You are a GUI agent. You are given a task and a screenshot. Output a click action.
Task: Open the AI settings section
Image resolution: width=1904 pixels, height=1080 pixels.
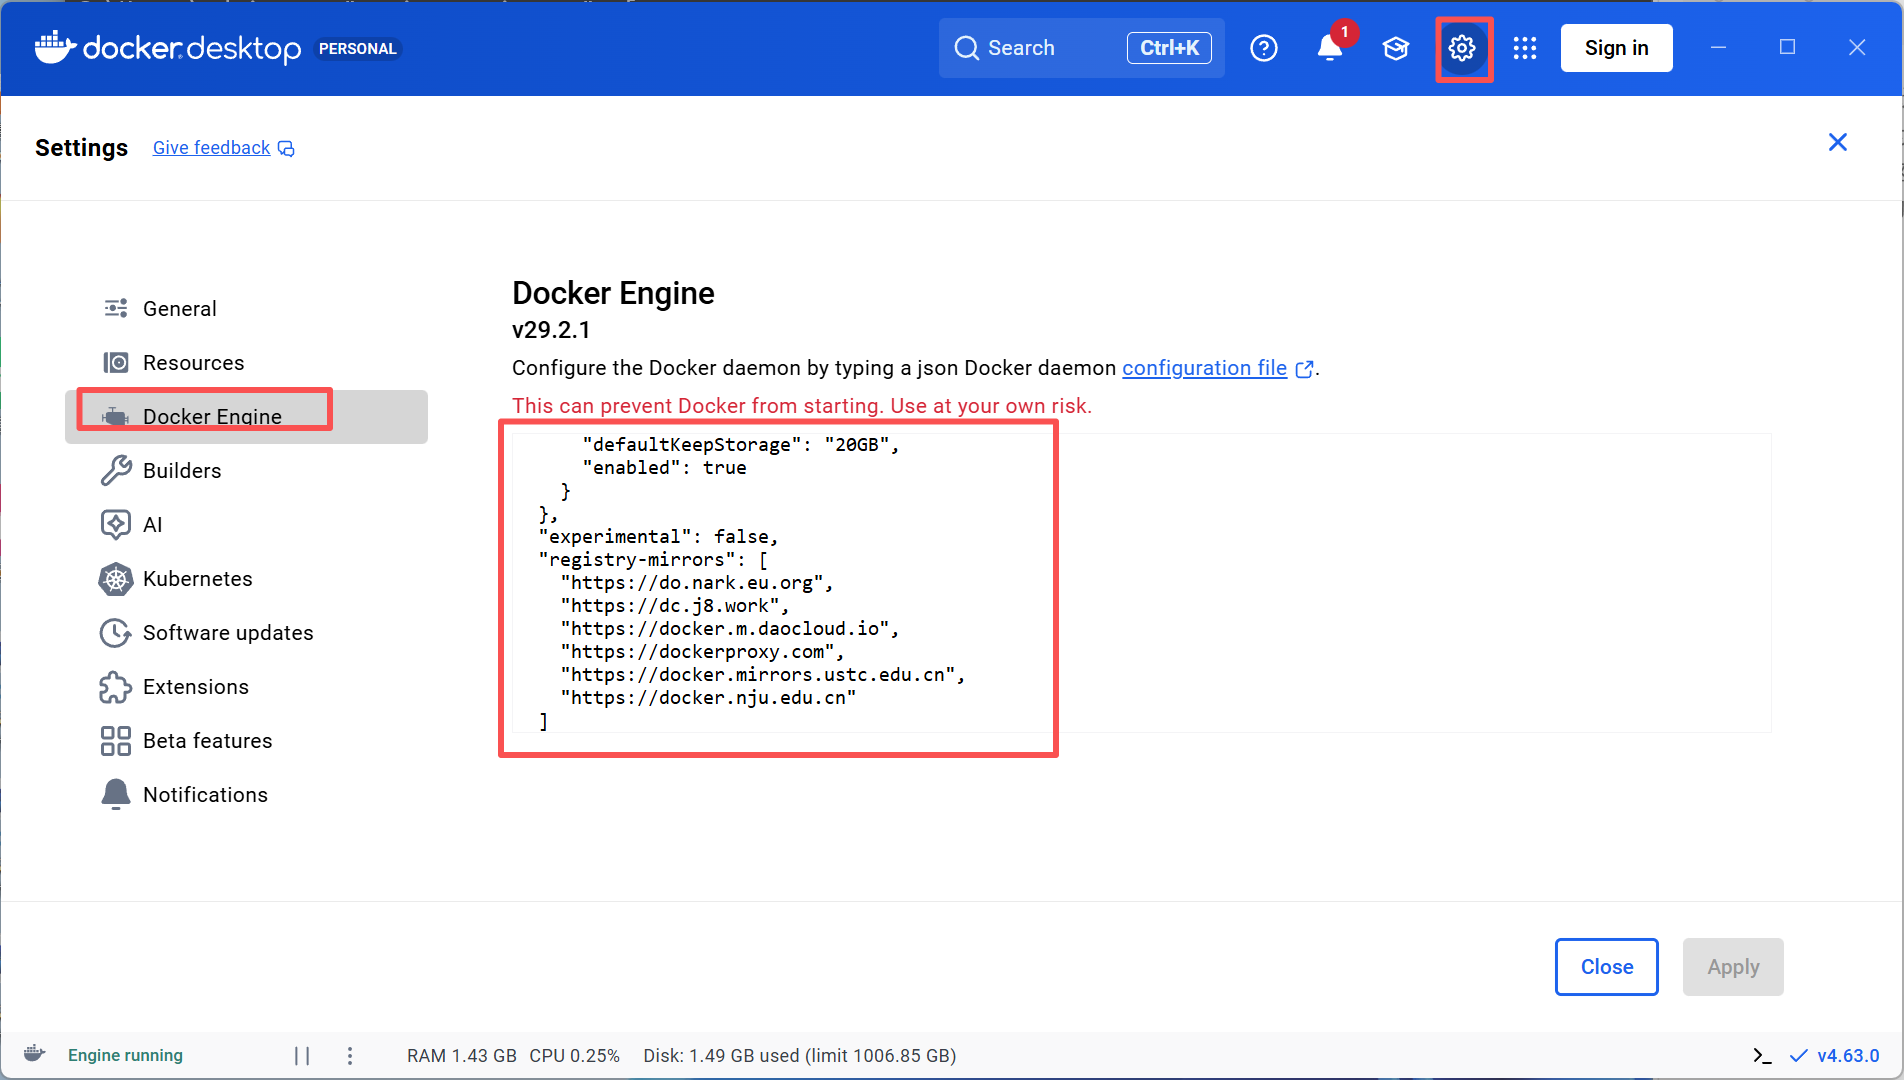coord(246,524)
